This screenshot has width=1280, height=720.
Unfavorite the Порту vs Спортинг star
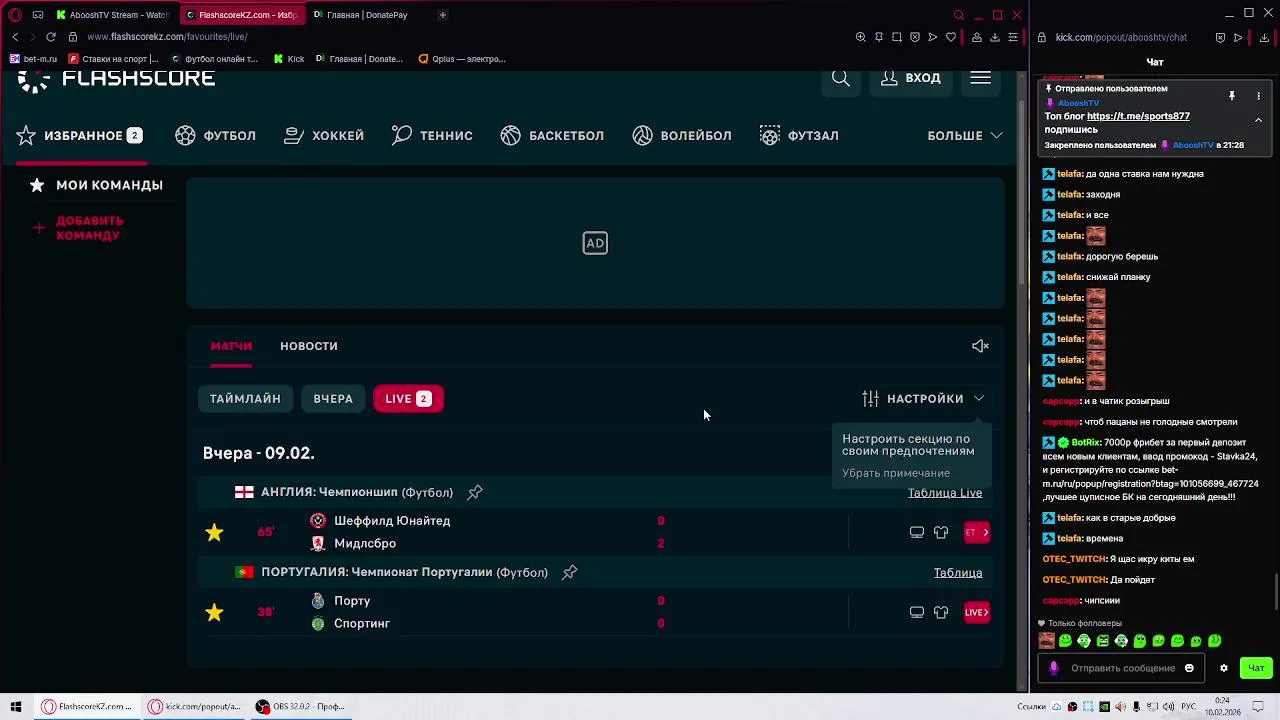click(x=214, y=612)
